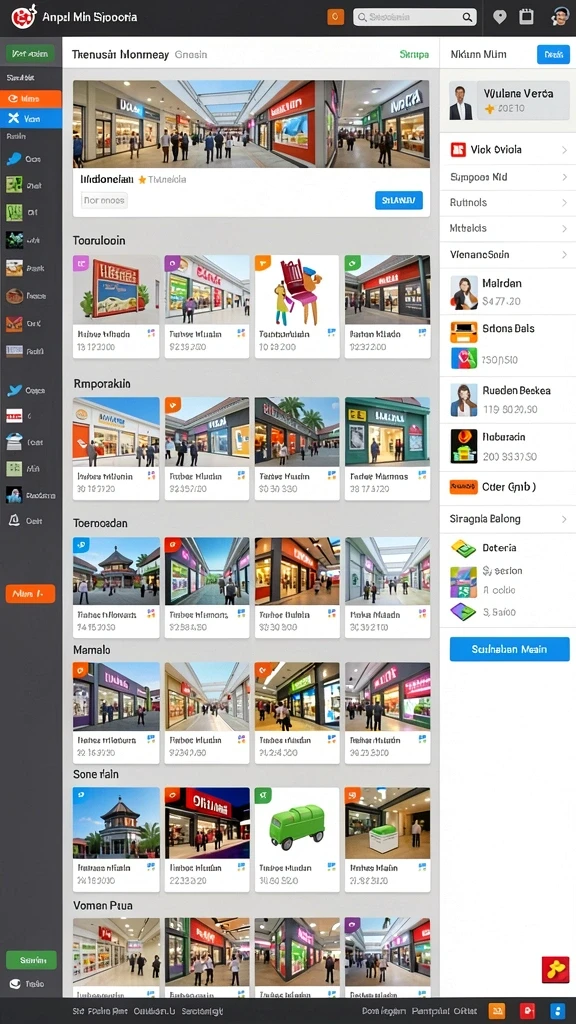Image resolution: width=576 pixels, height=1024 pixels.
Task: Open the 'Tkenusat Monmeay' tab
Action: pos(120,55)
